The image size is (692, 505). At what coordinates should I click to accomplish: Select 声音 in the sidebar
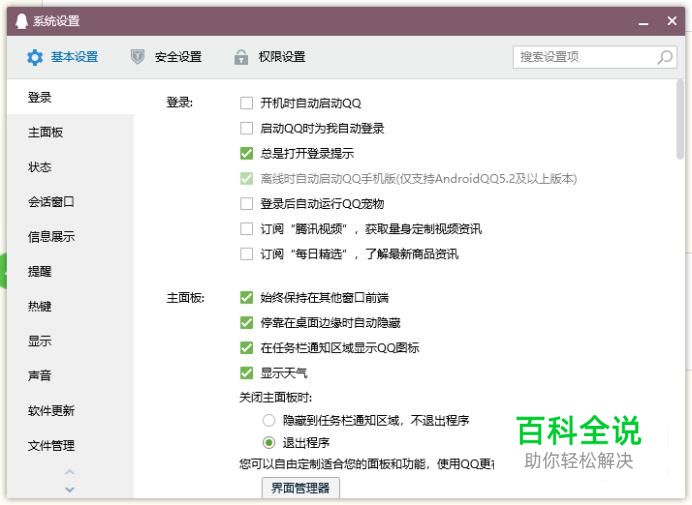point(70,376)
